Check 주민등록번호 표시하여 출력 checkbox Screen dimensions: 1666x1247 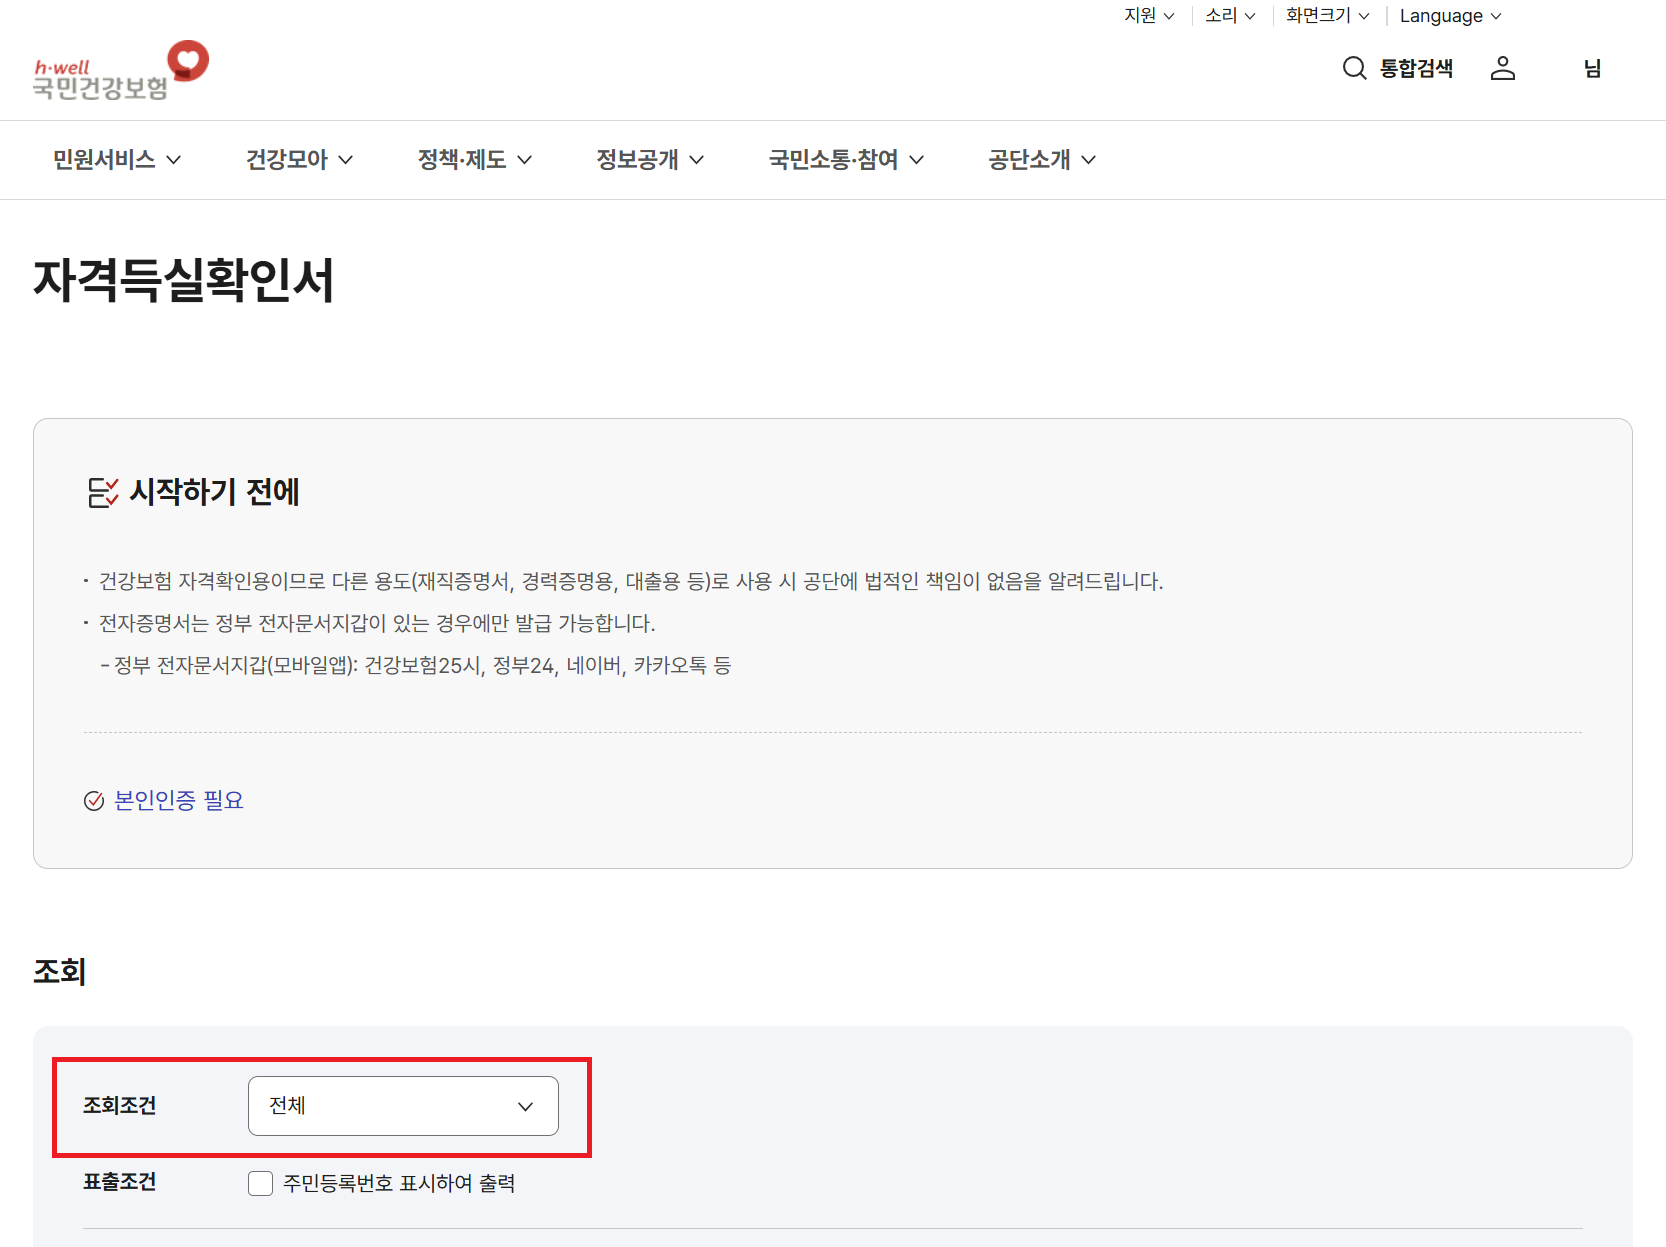(260, 1183)
